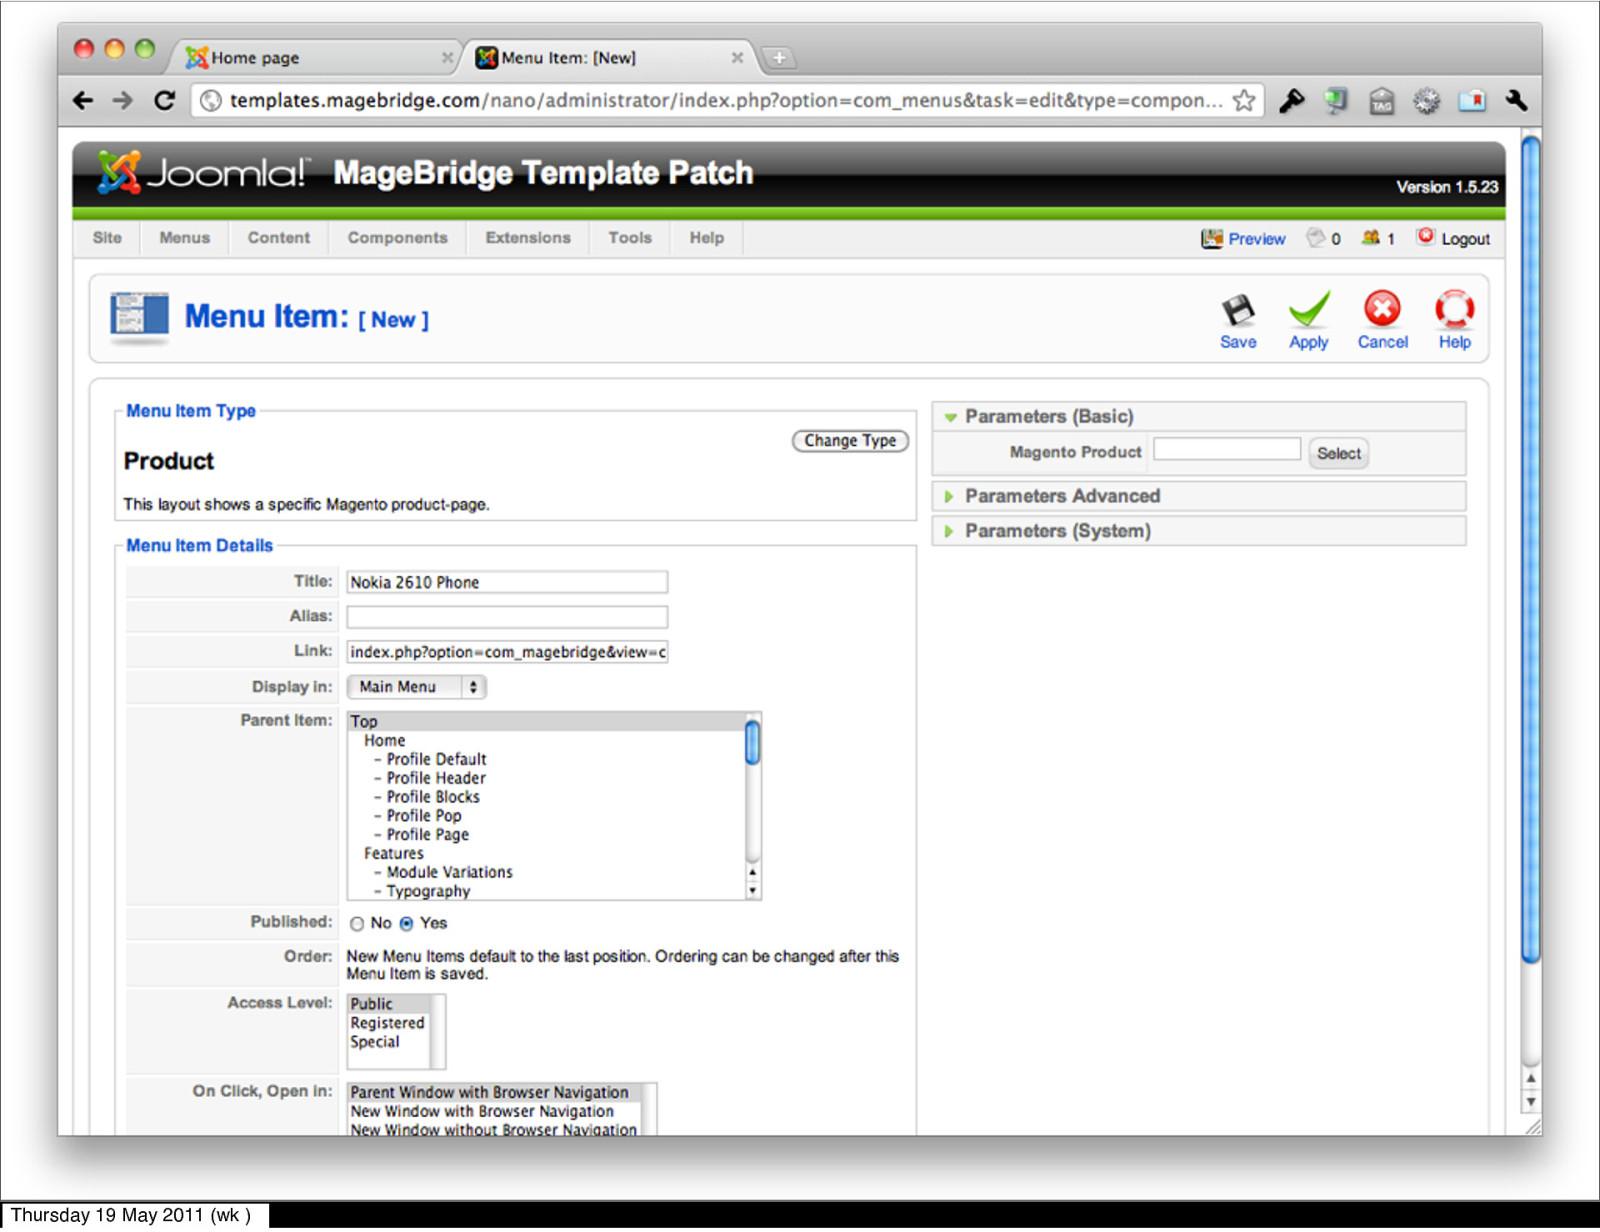The height and width of the screenshot is (1232, 1600).
Task: Open the Extensions menu
Action: tap(528, 238)
